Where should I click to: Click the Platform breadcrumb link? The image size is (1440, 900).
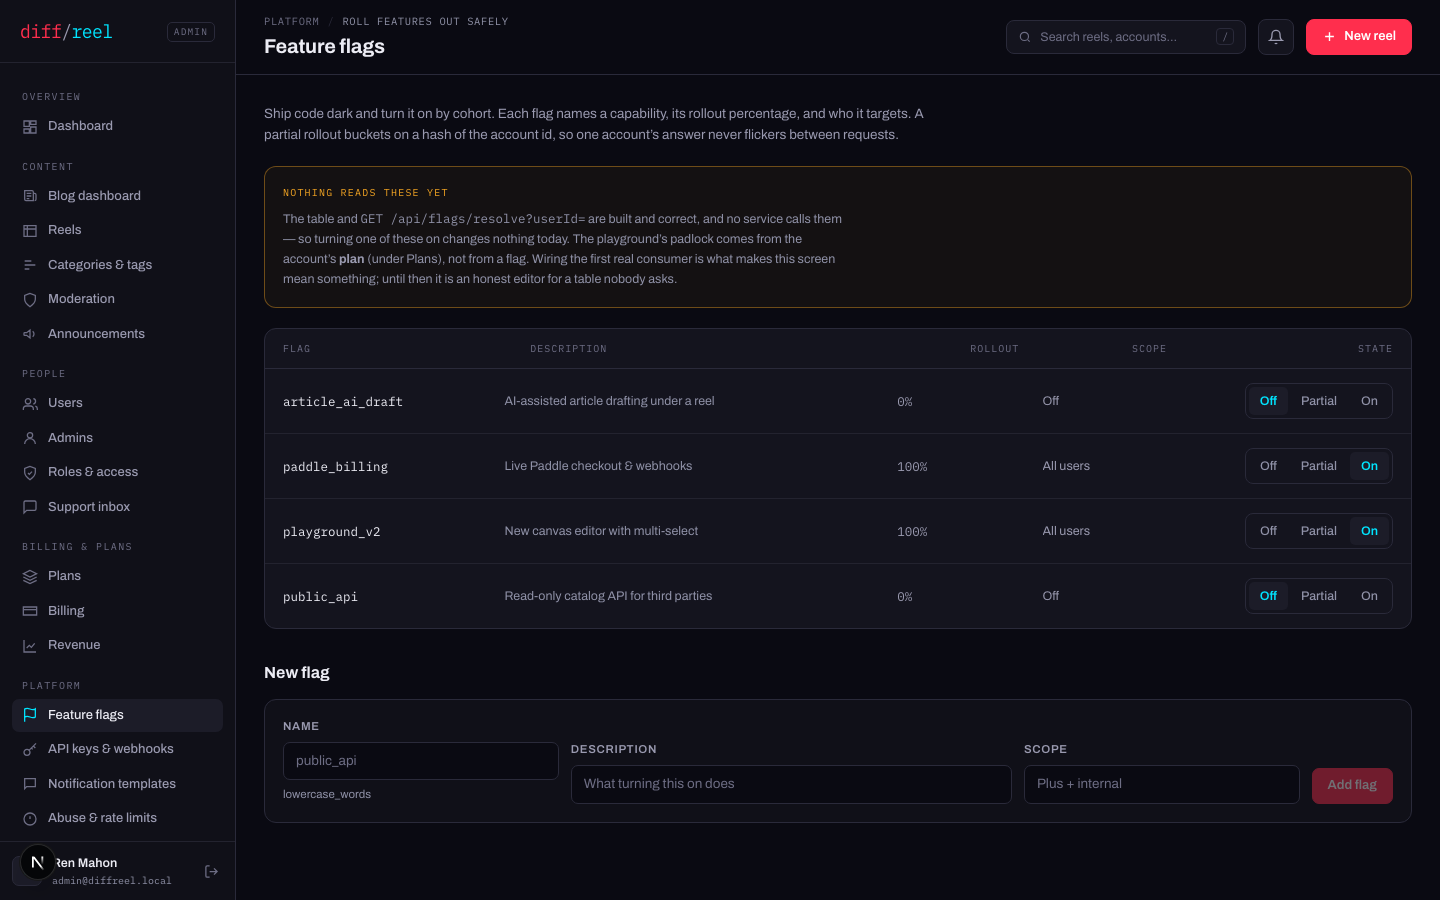292,22
